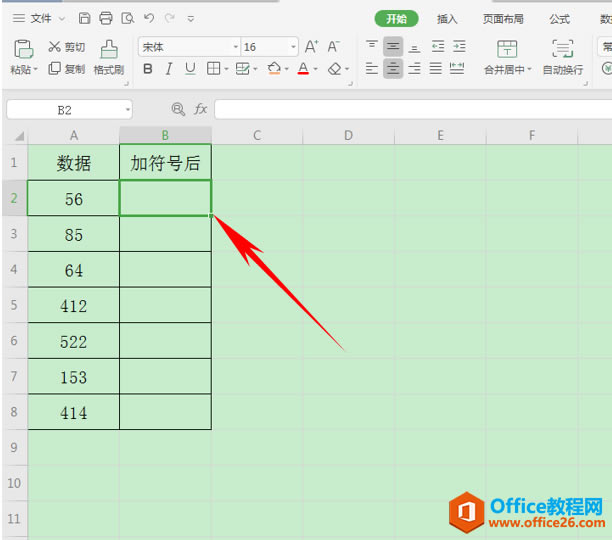Set middle vertical alignment

point(393,46)
